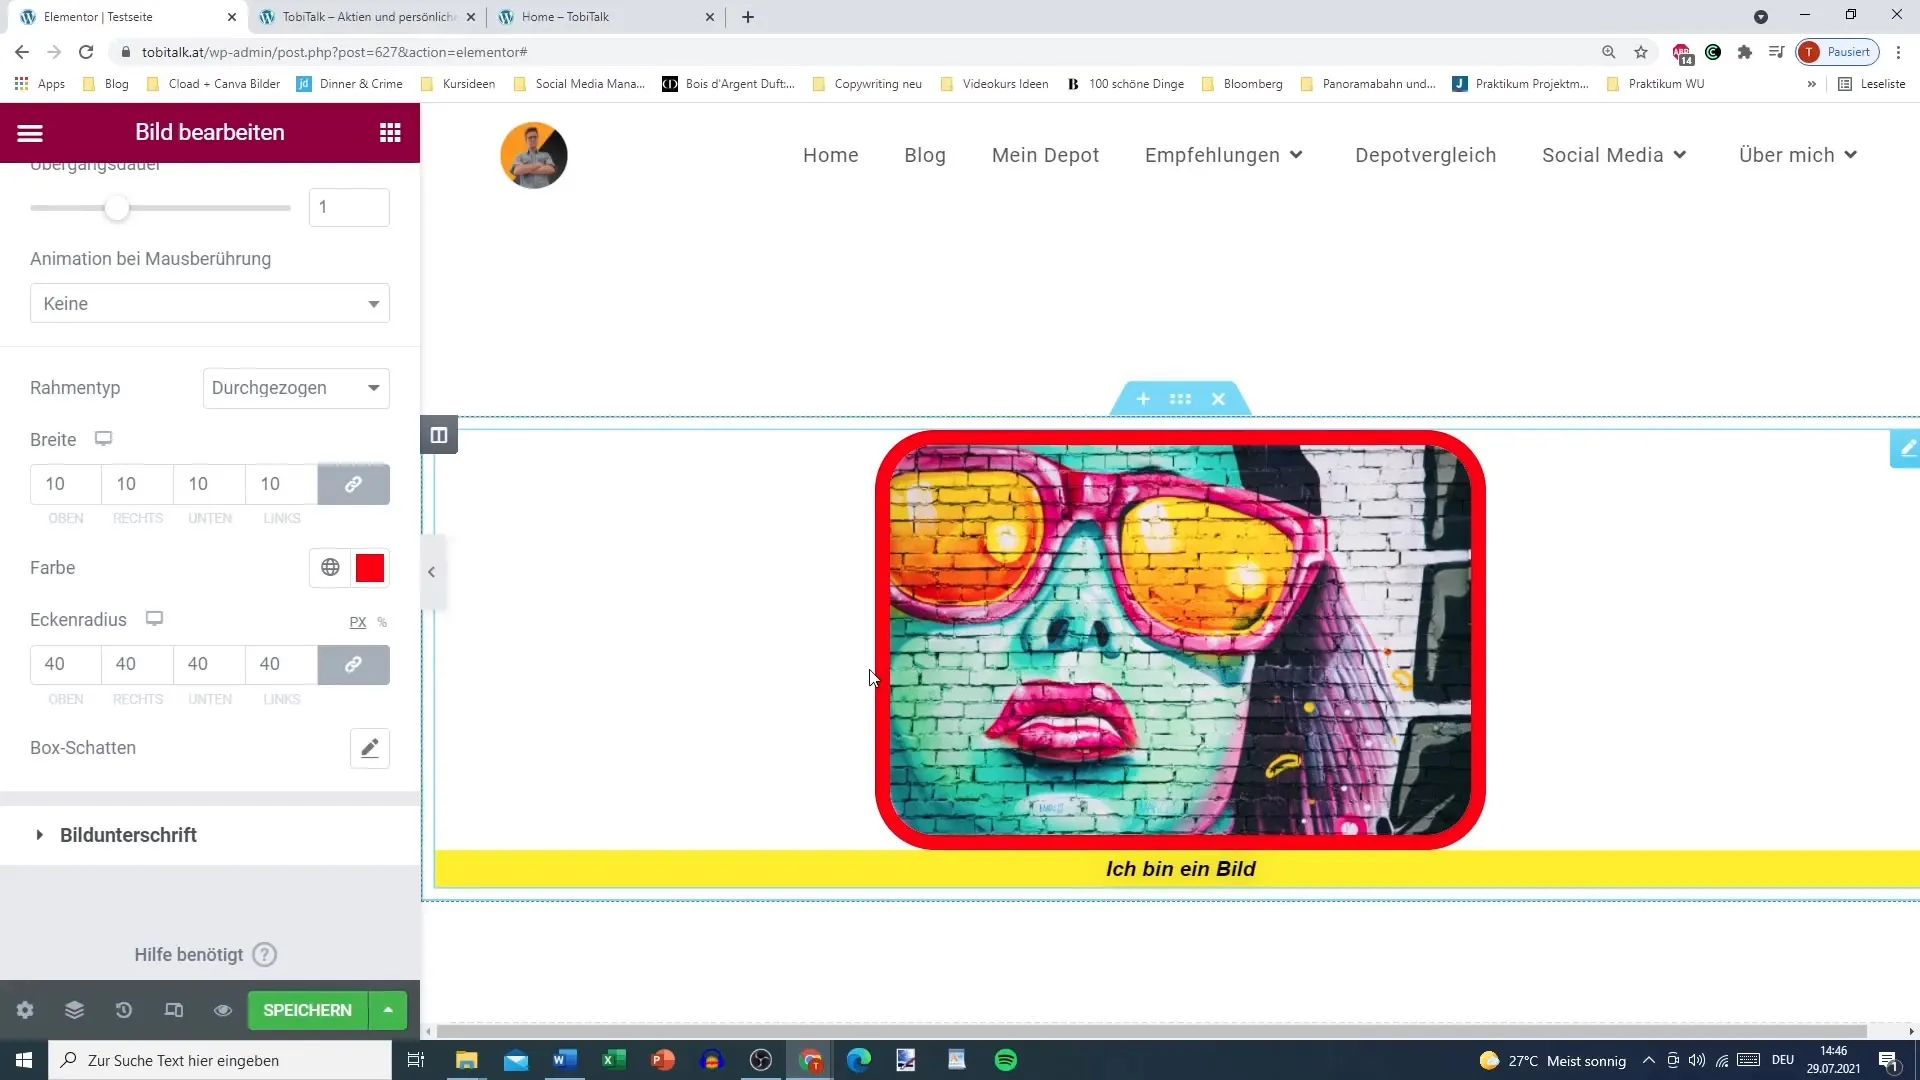Select percent unit for Eckenradius
Image resolution: width=1920 pixels, height=1080 pixels.
coord(382,622)
